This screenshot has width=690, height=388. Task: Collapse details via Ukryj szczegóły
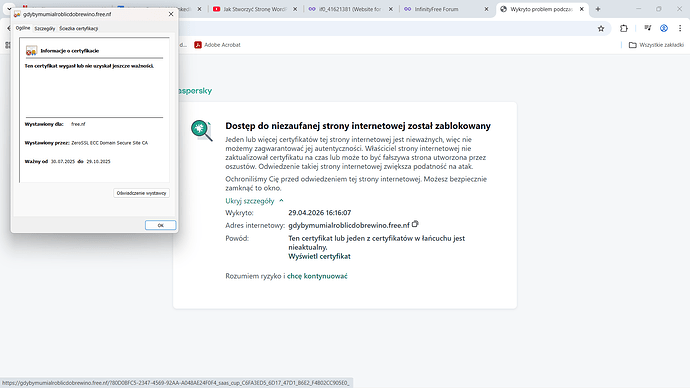254,201
